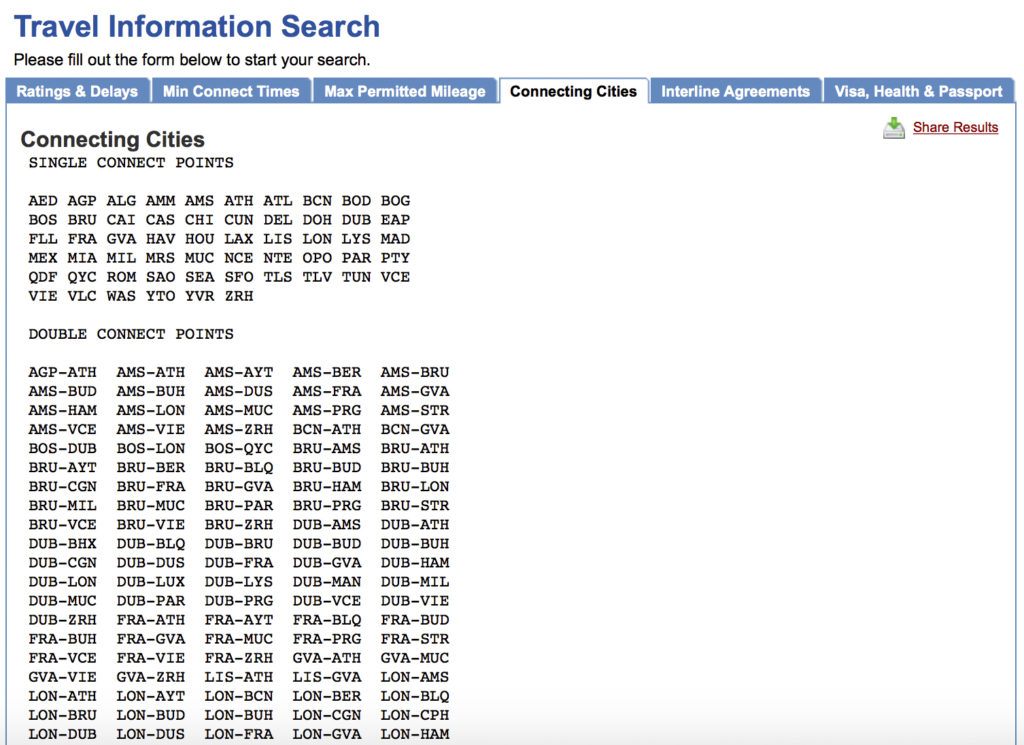The height and width of the screenshot is (745, 1024).
Task: Click the DOUBLE CONNECT POINTS heading text
Action: coord(131,334)
